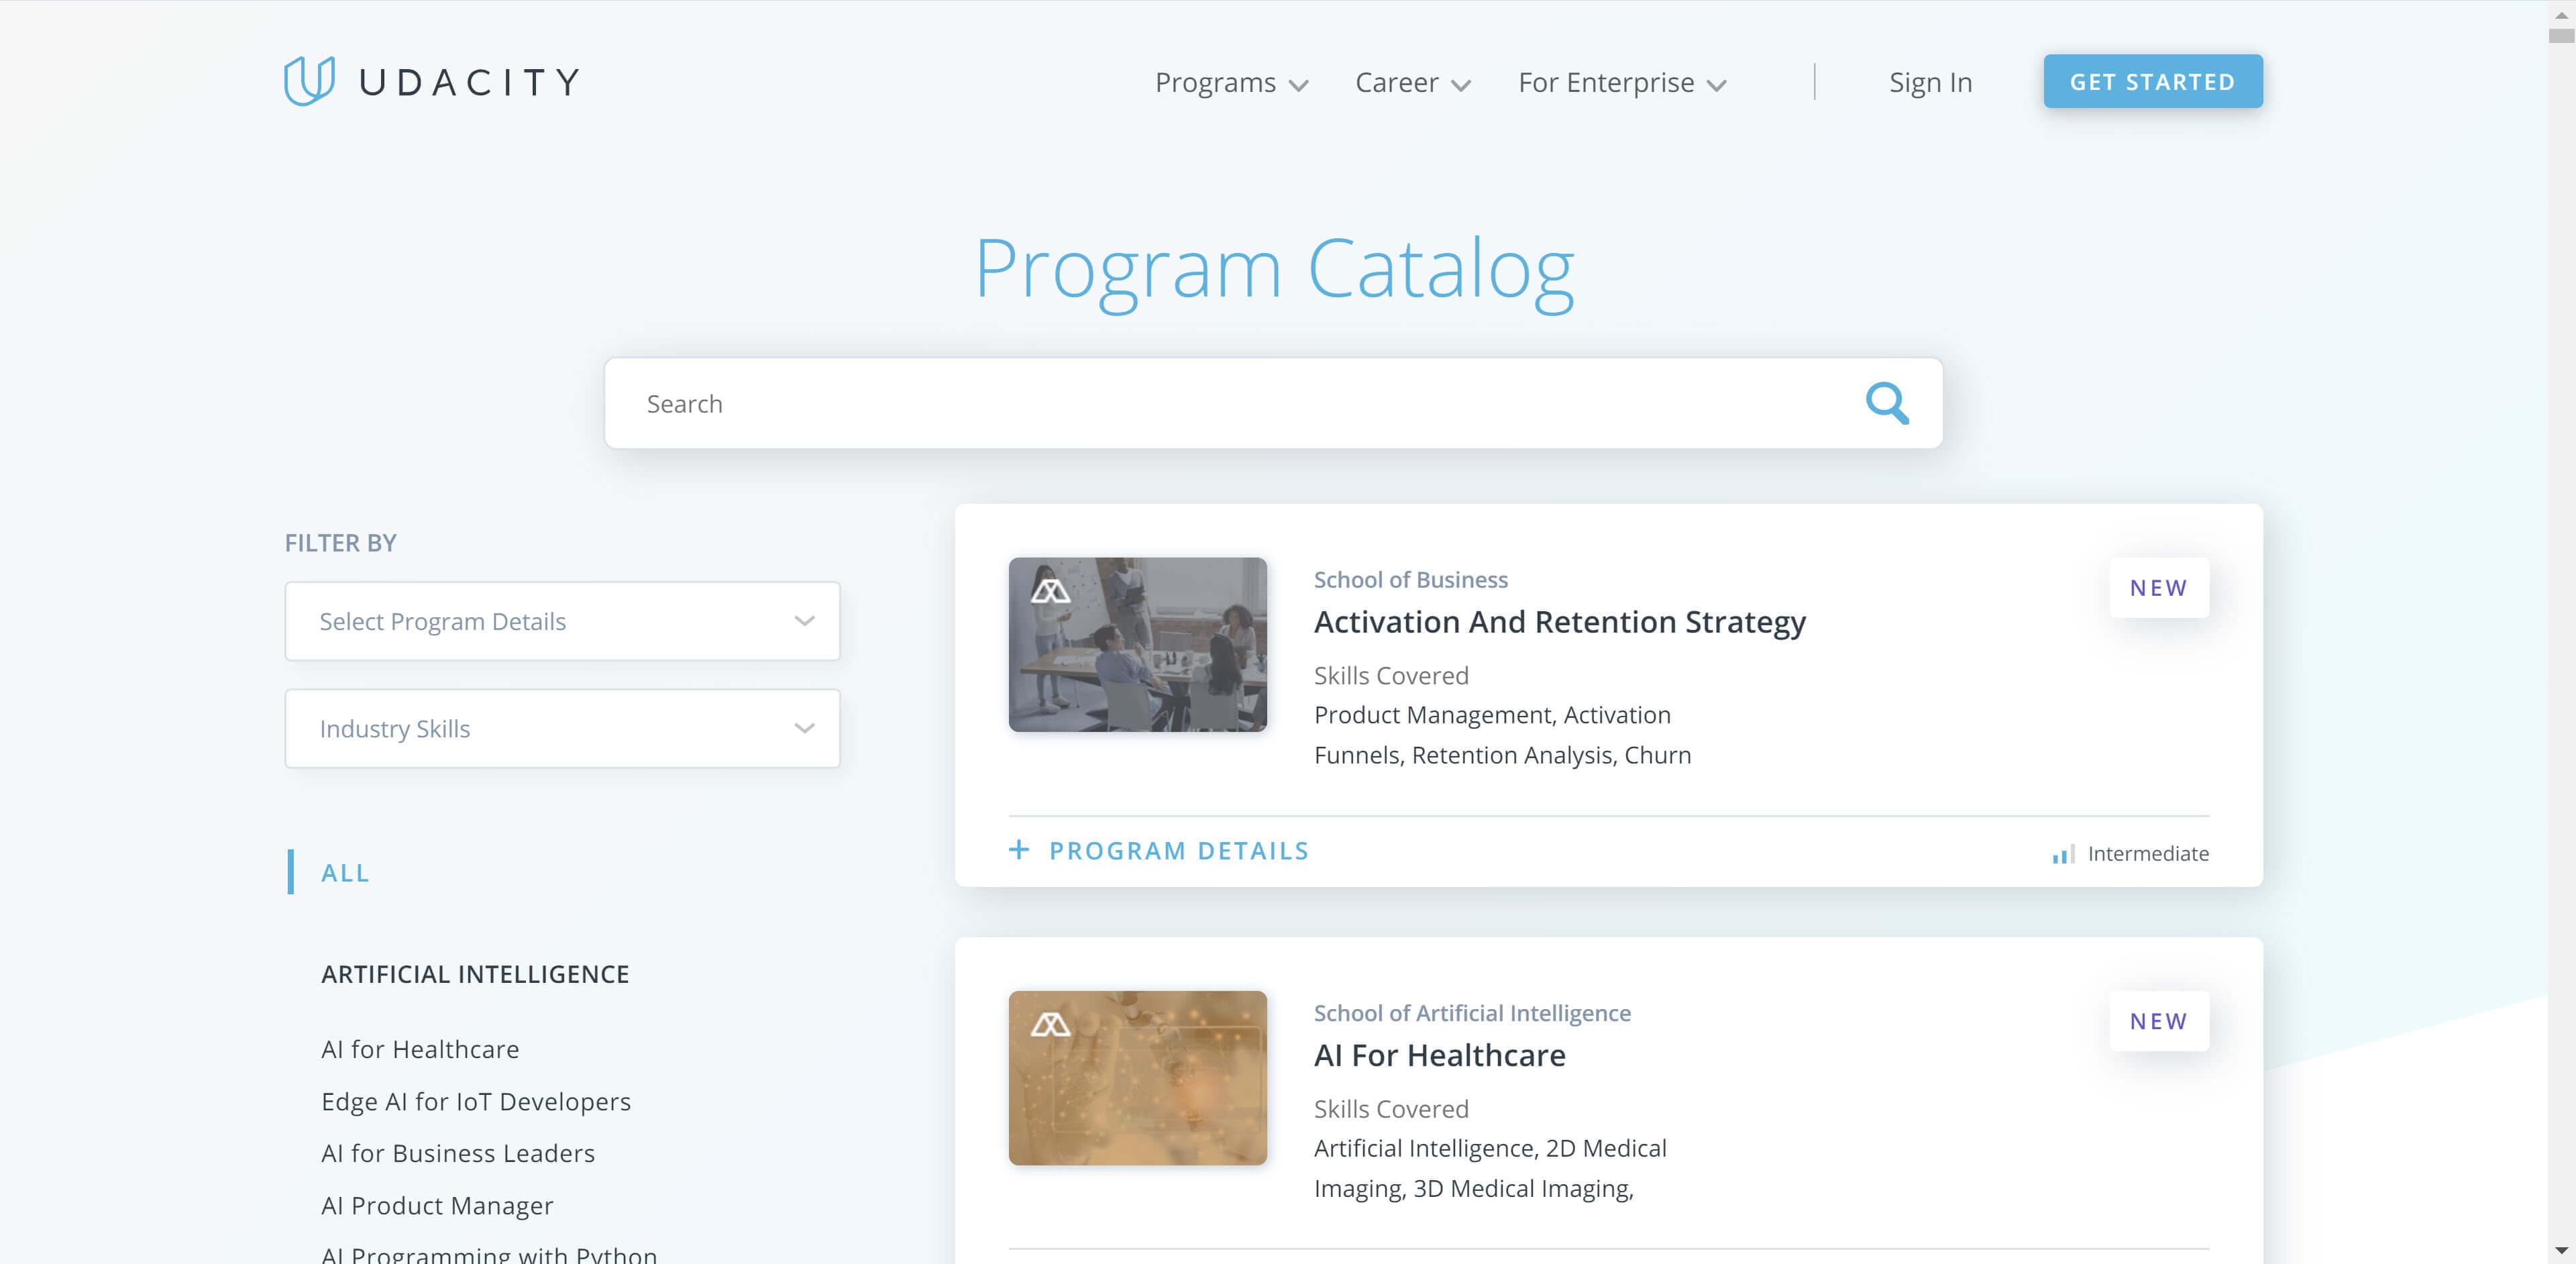Click the NEW badge on Activation And Retention
Screen dimensions: 2576x1264
pos(2159,587)
